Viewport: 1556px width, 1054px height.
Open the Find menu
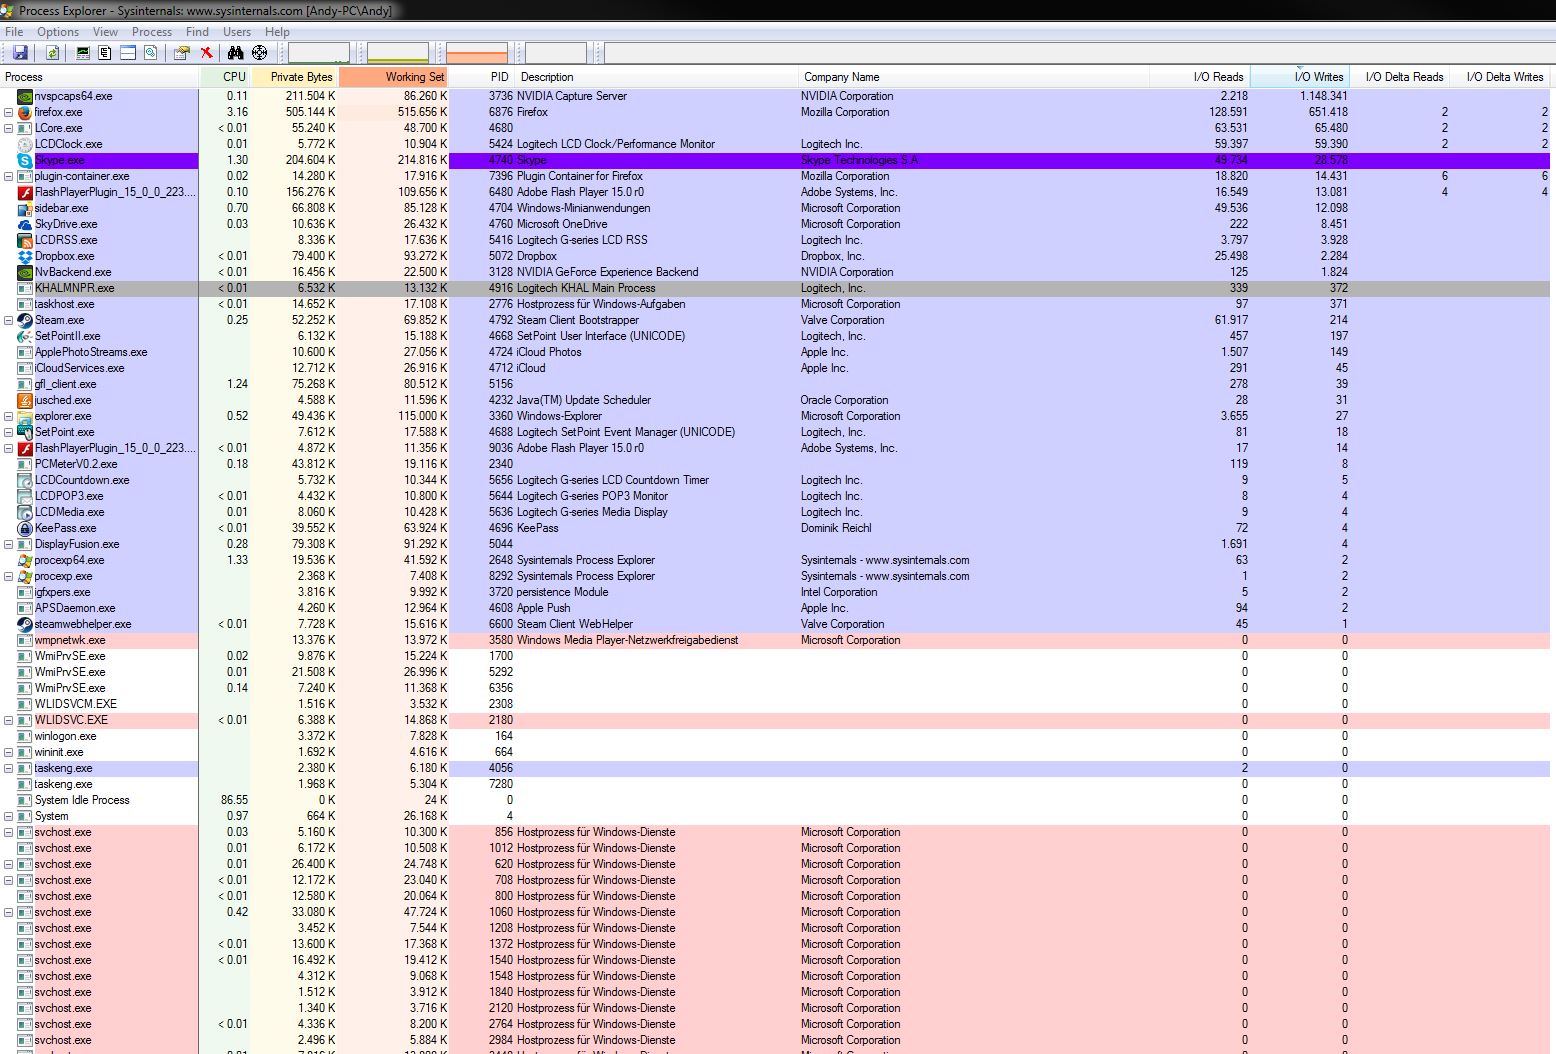(x=197, y=32)
